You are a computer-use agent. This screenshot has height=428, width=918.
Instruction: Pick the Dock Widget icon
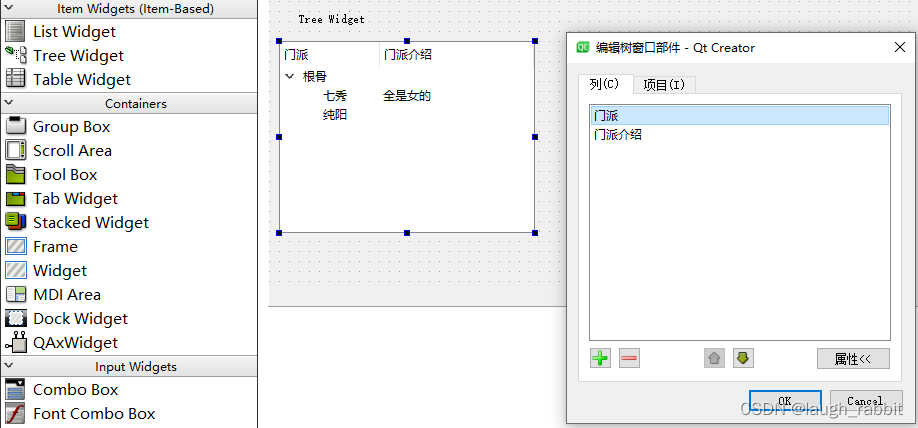point(15,319)
